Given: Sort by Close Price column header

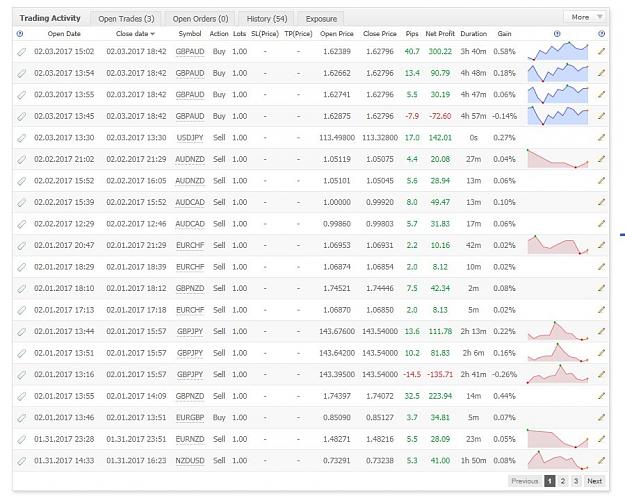Looking at the screenshot, I should coord(380,34).
